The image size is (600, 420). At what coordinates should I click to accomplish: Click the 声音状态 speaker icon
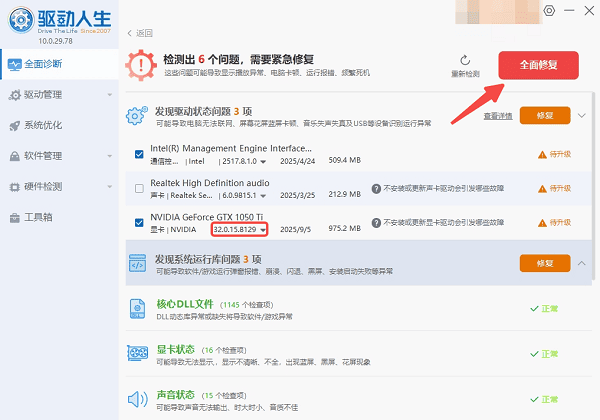pos(138,401)
